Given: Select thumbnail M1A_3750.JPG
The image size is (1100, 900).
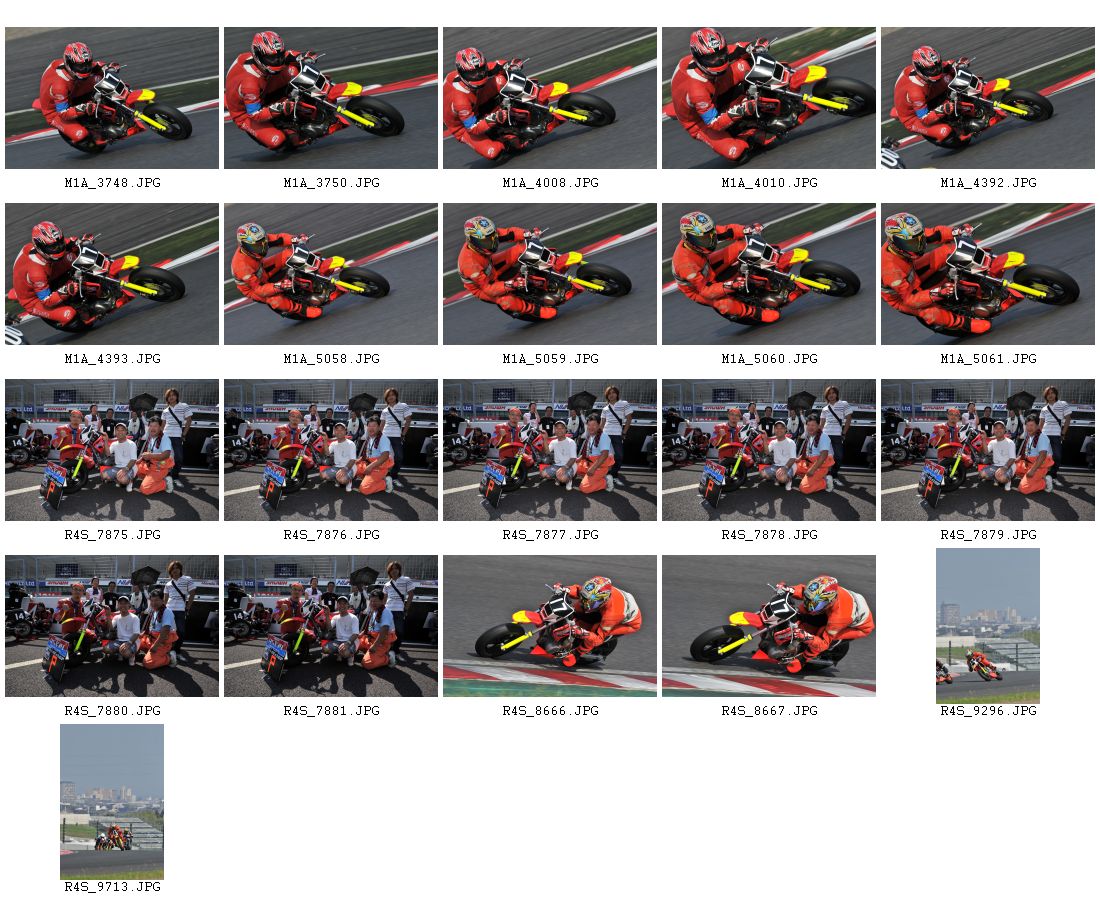Looking at the screenshot, I should coord(331,98).
